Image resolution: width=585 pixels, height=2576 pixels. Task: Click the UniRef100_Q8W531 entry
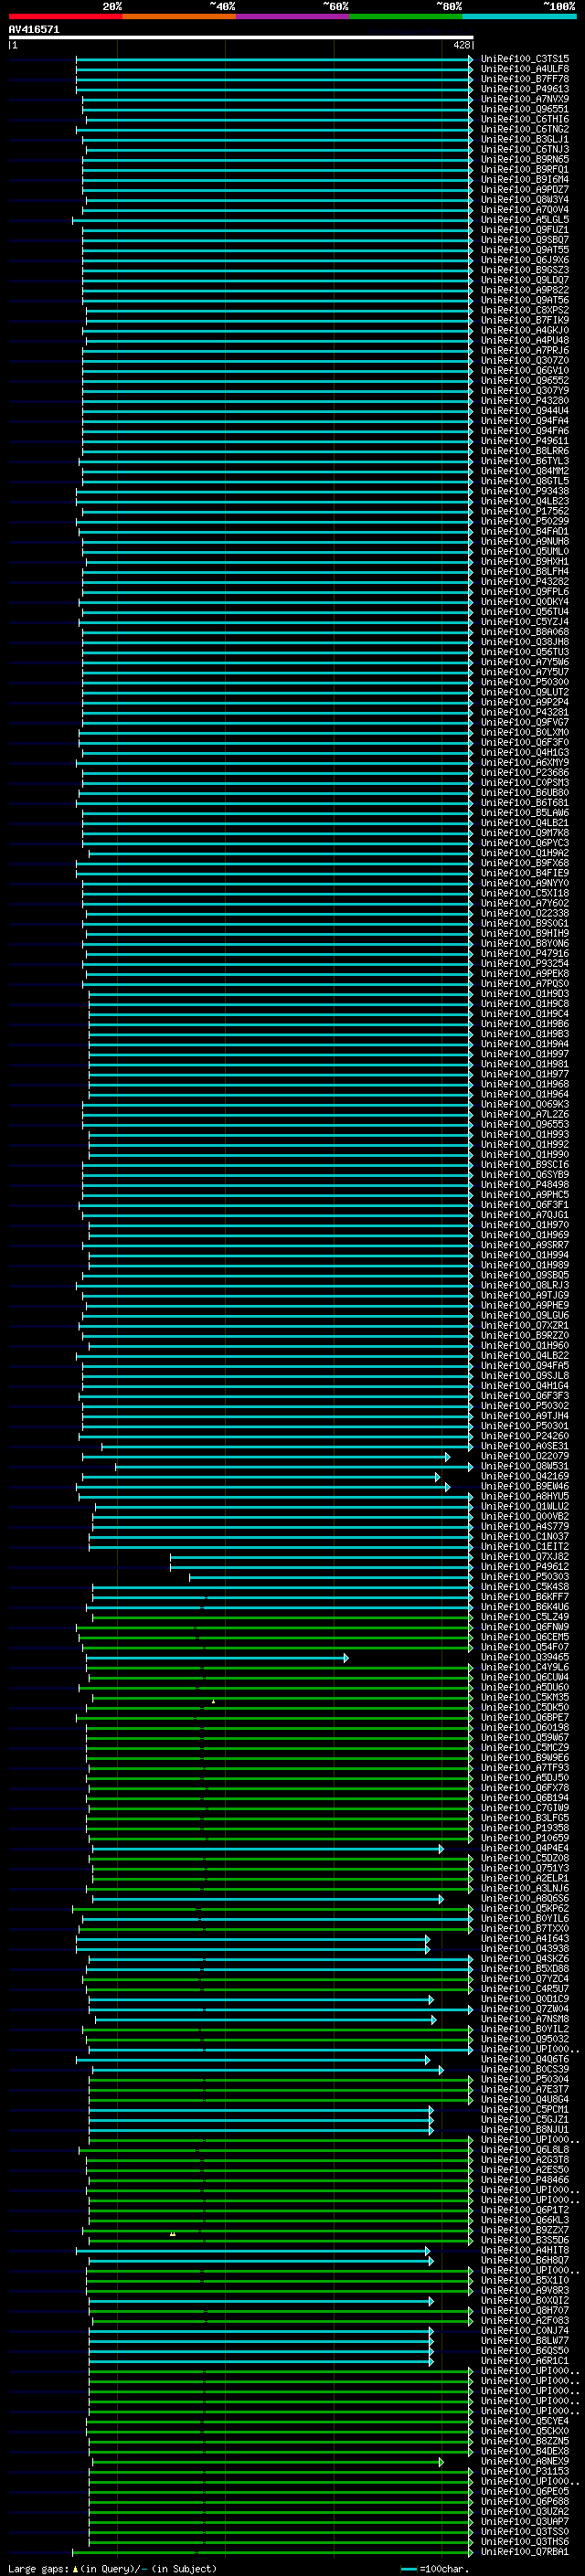tap(525, 1466)
